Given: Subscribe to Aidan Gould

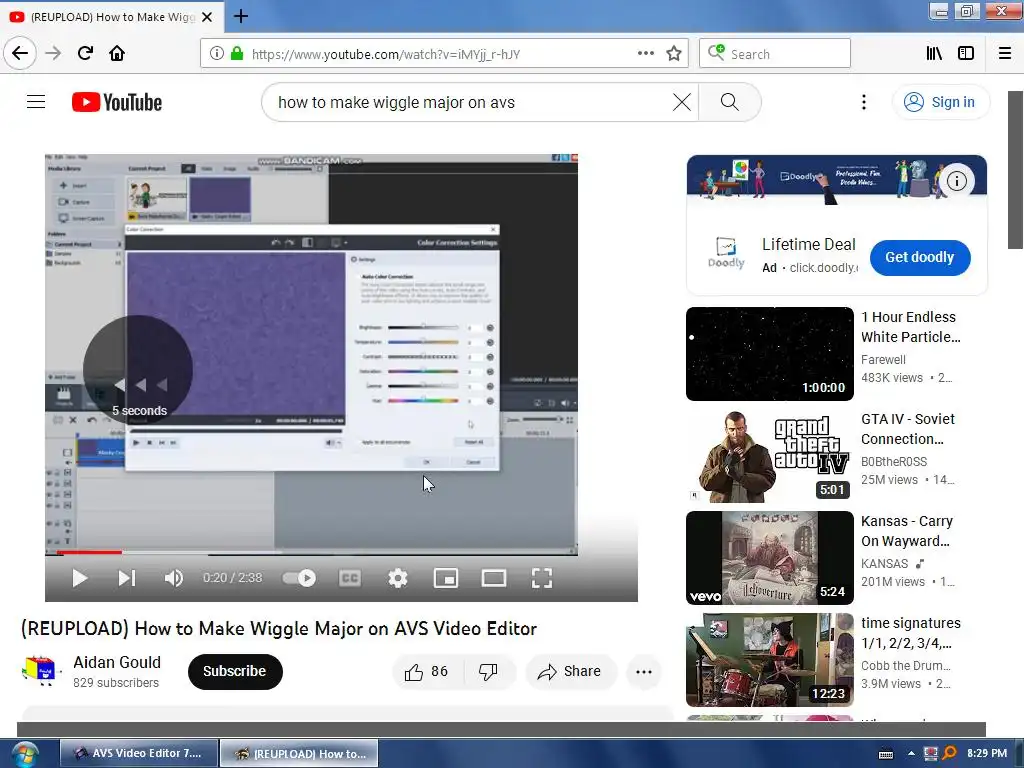Looking at the screenshot, I should [x=235, y=671].
